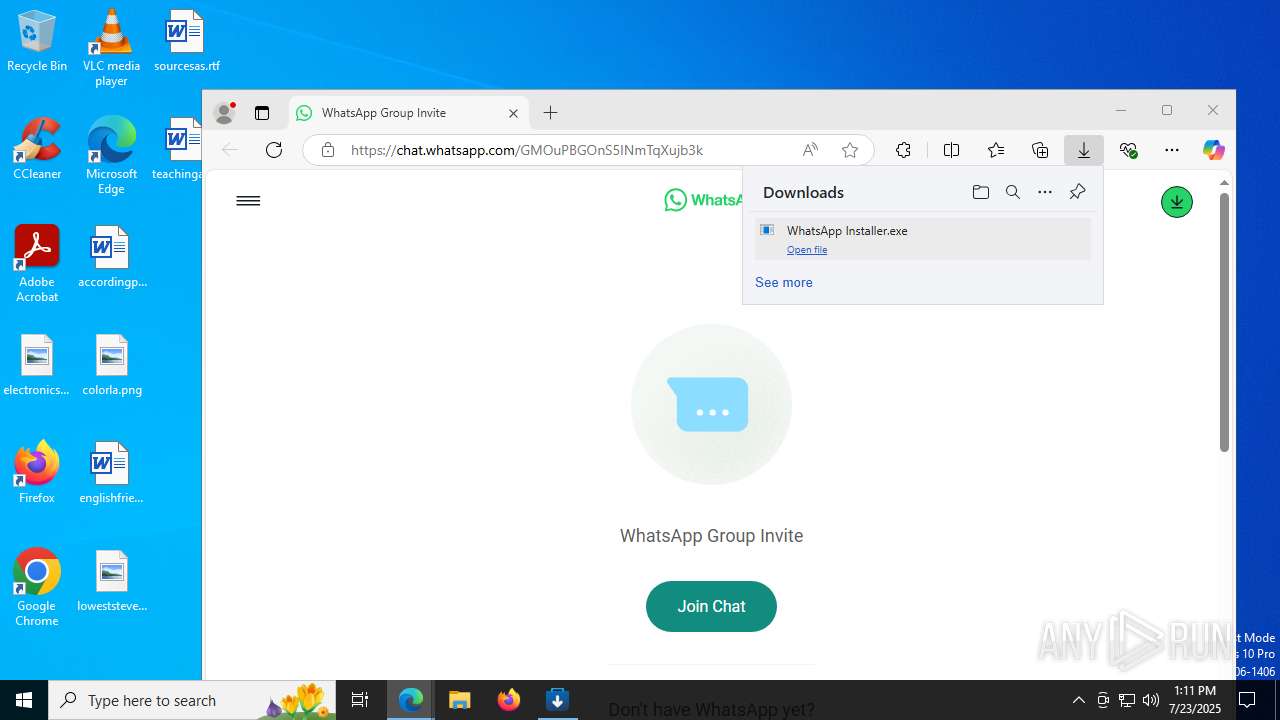Open Recycle Bin on desktop
1280x720 pixels.
pyautogui.click(x=37, y=42)
